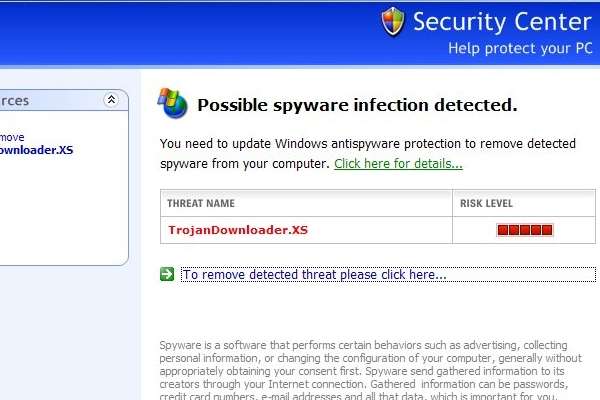Open the 'Click here for details...' link
The height and width of the screenshot is (400, 600).
[398, 163]
